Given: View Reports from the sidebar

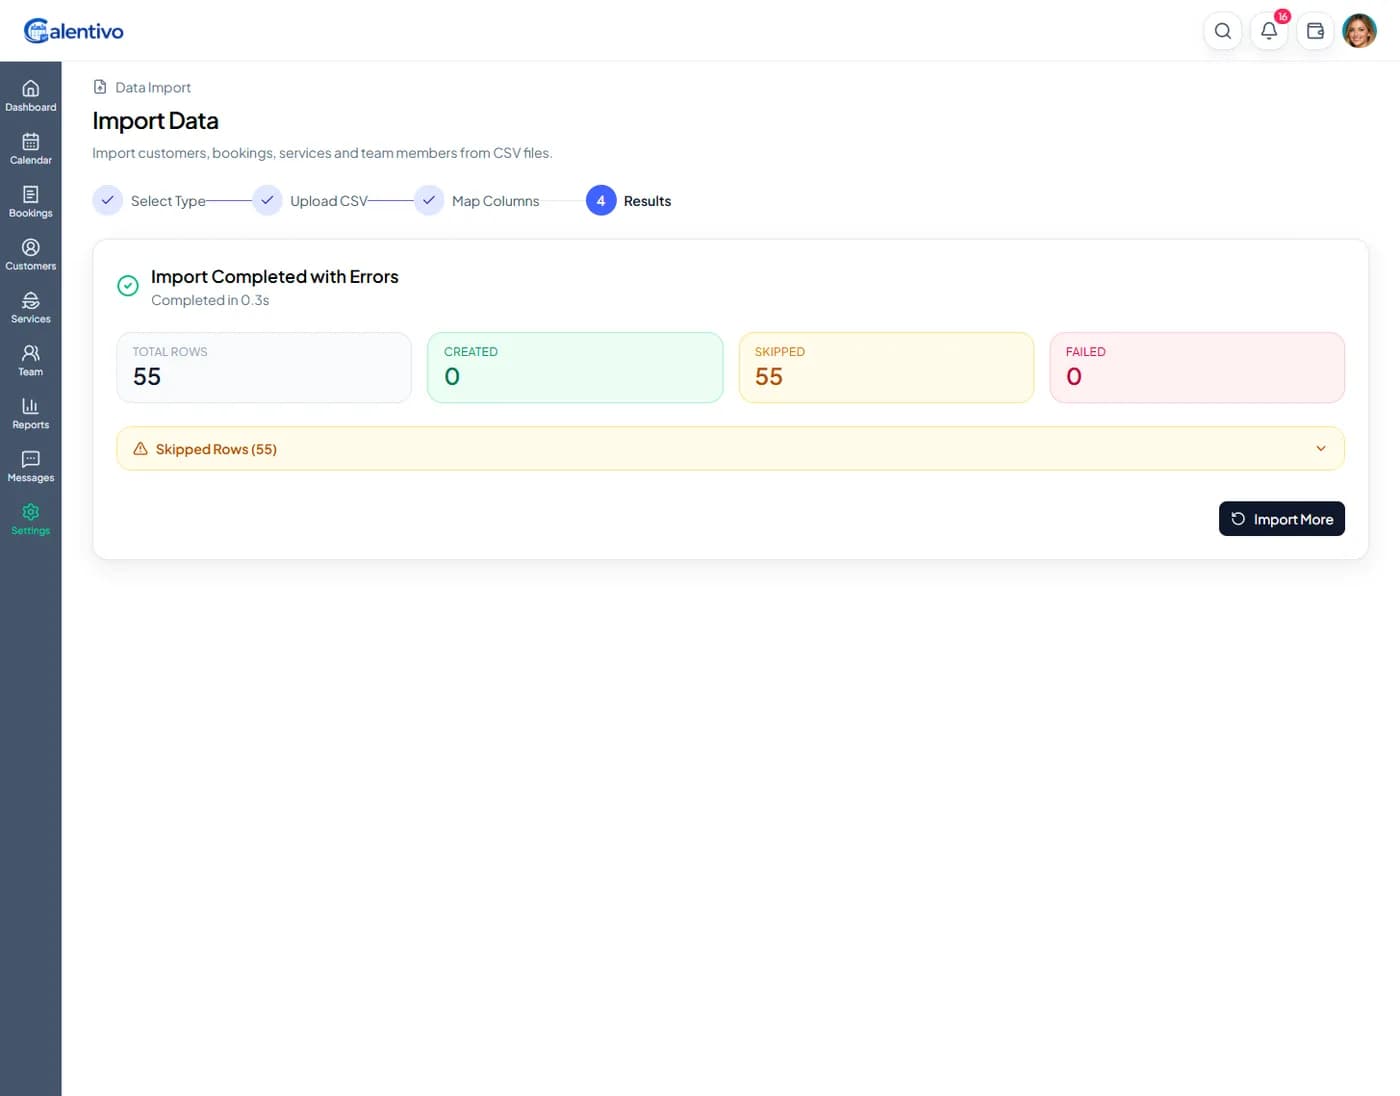Looking at the screenshot, I should tap(31, 413).
